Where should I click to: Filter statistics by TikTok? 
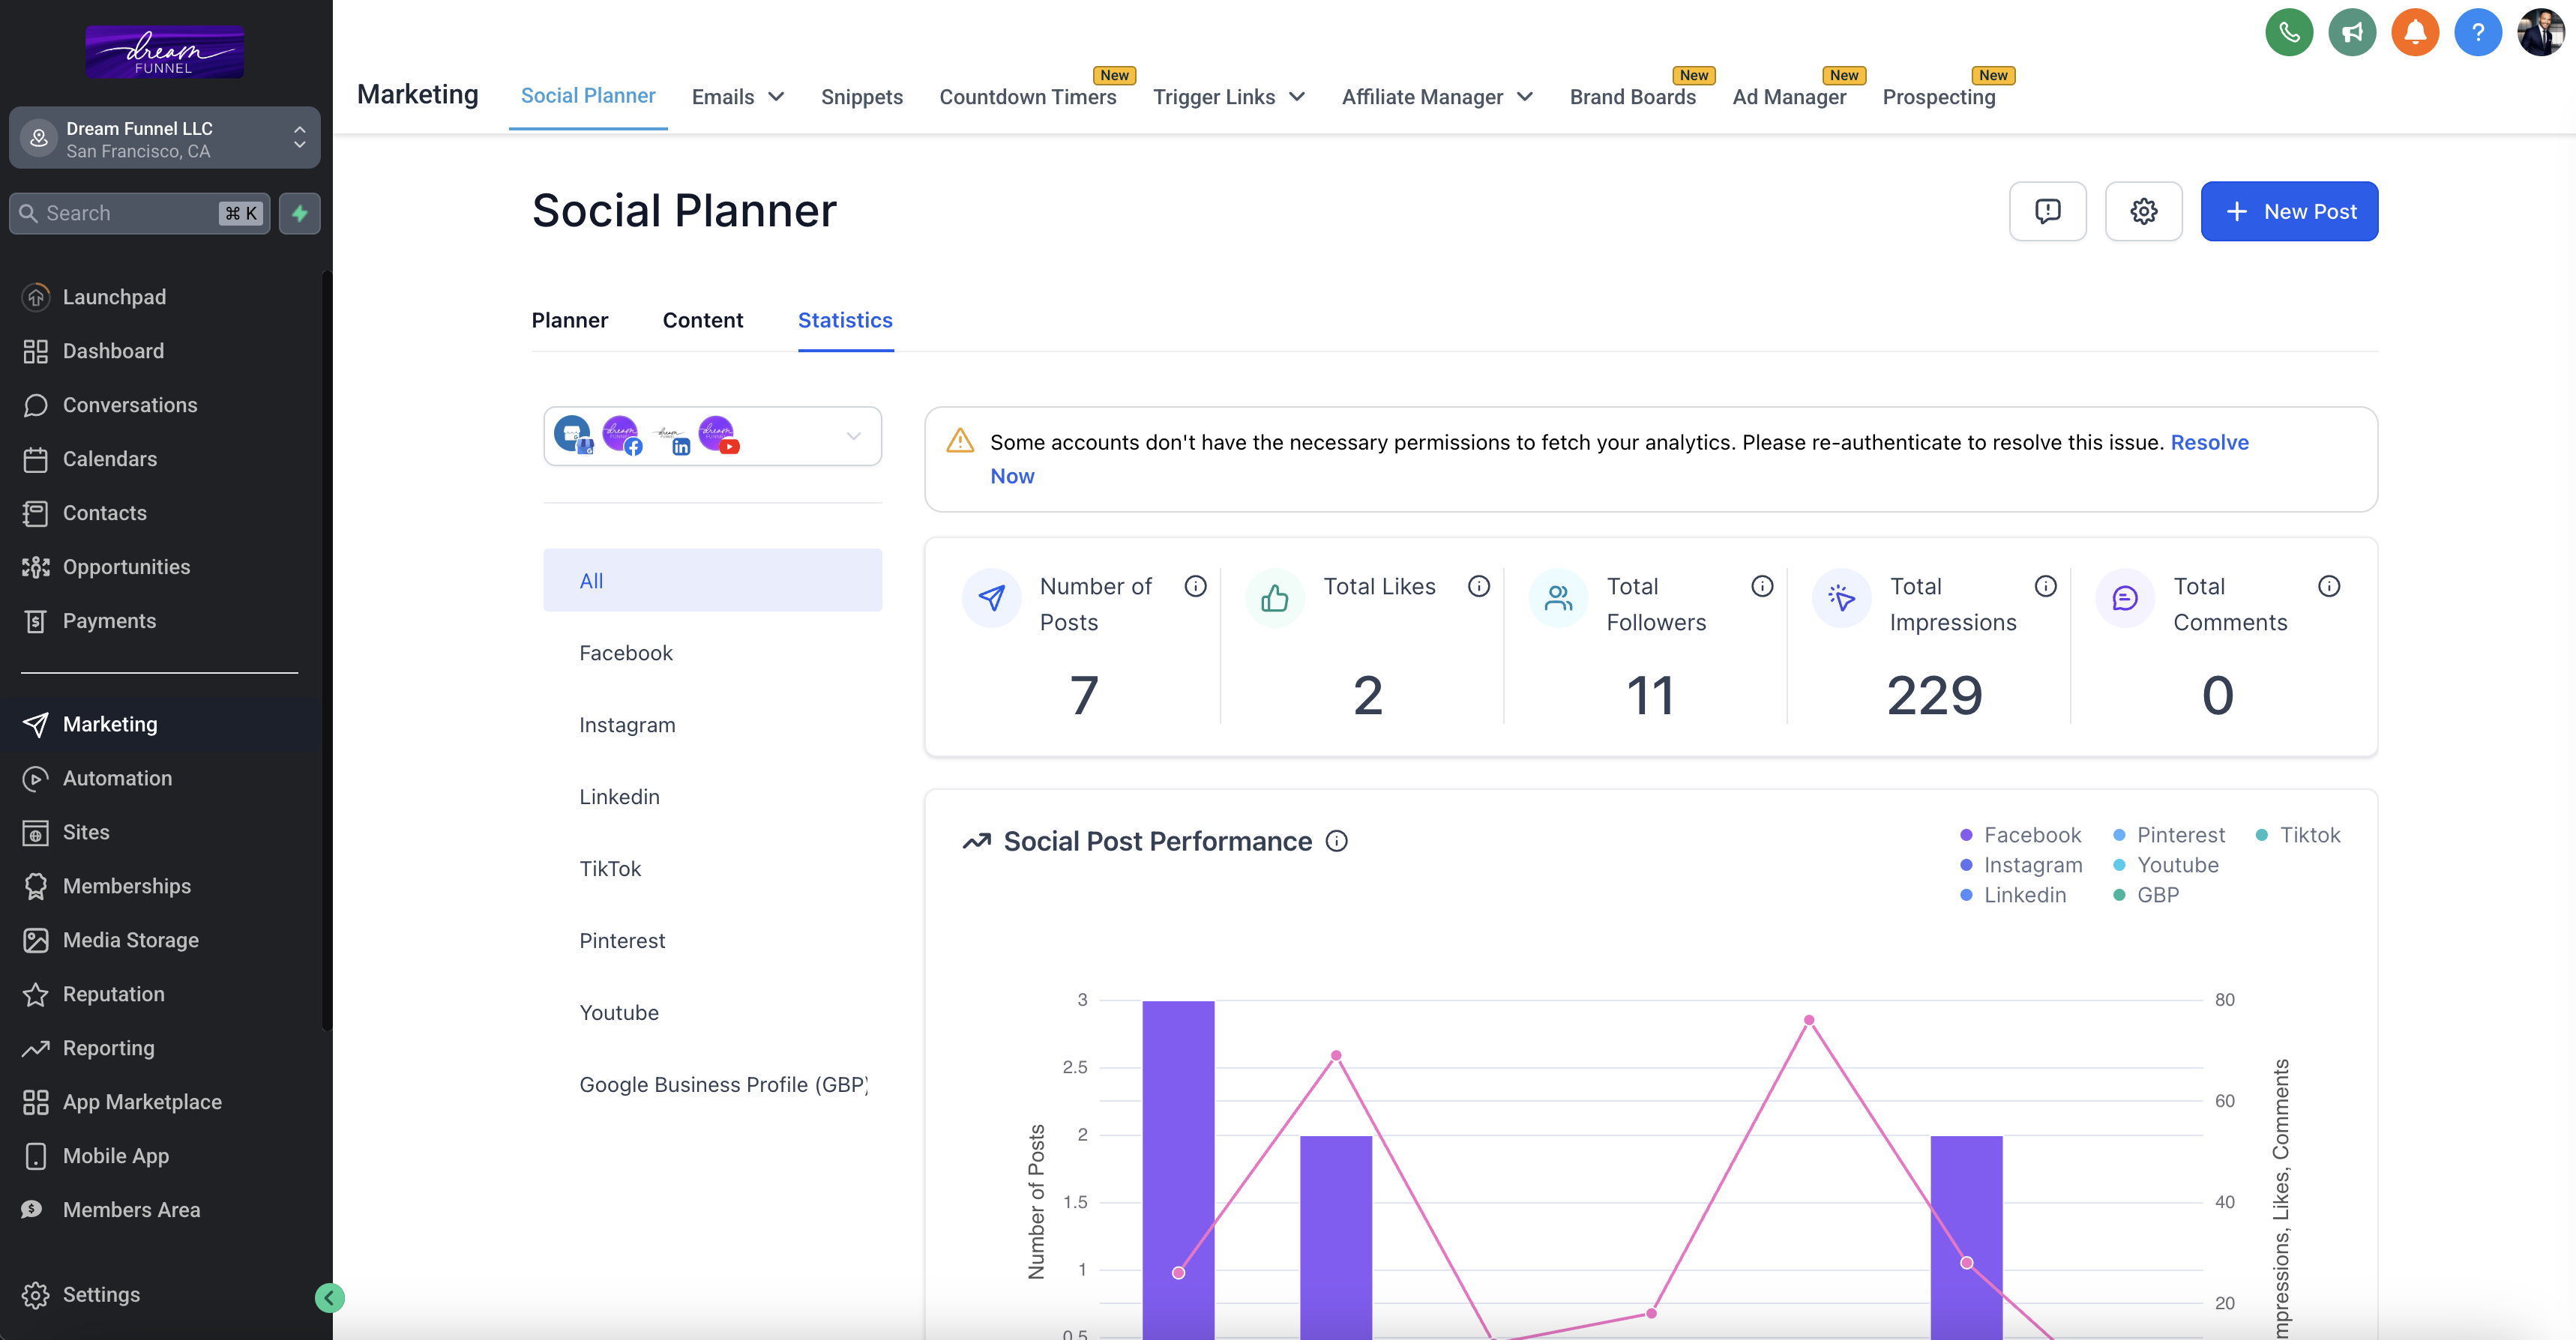[610, 869]
